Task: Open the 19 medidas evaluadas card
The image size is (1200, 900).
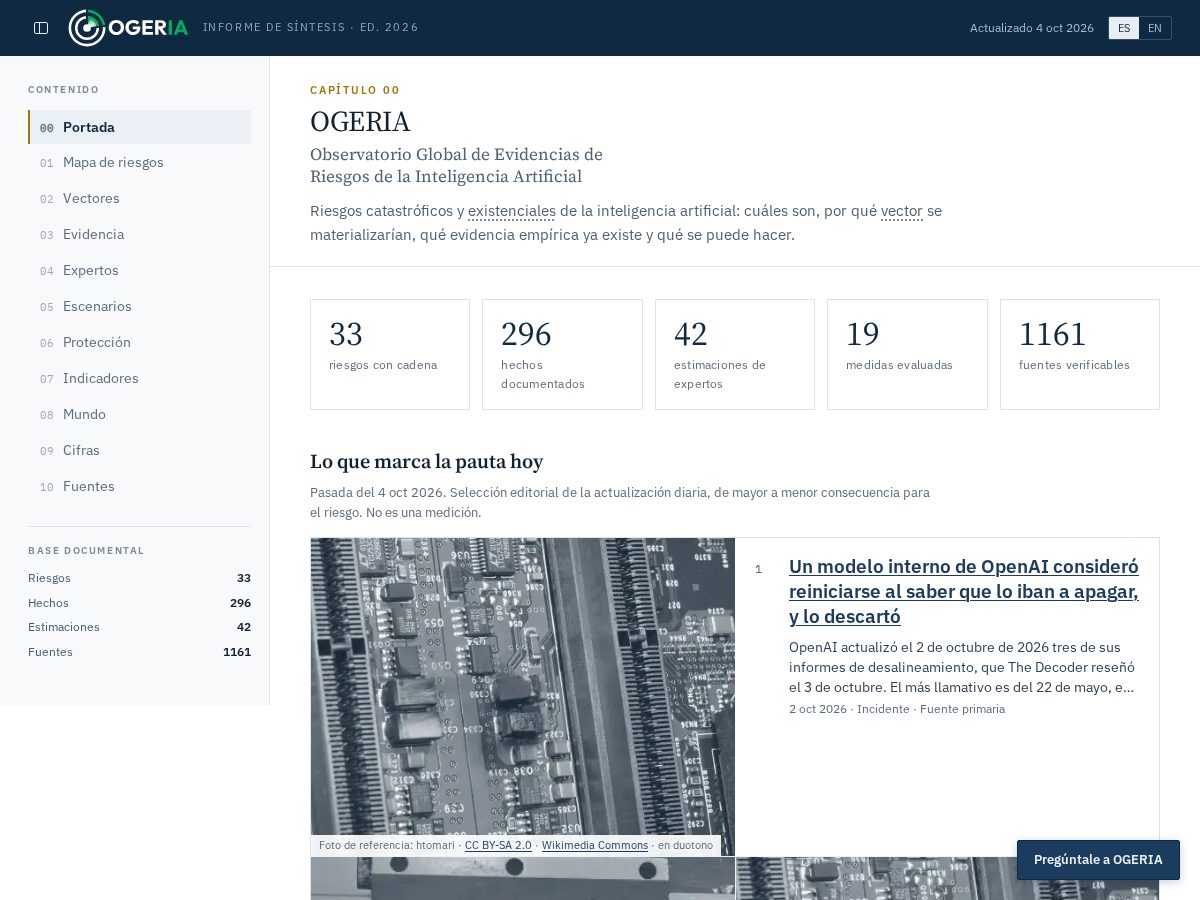Action: click(907, 354)
